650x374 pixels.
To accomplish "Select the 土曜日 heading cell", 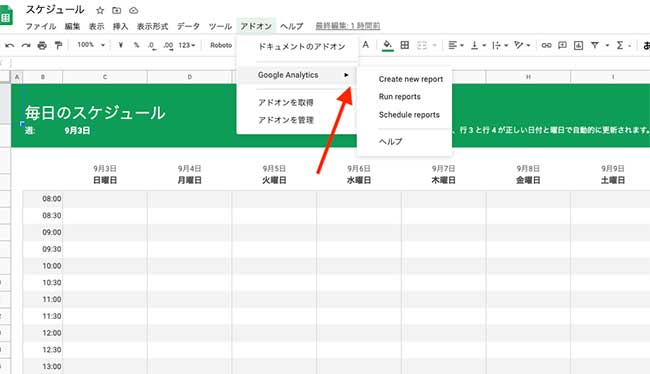I will [x=613, y=180].
